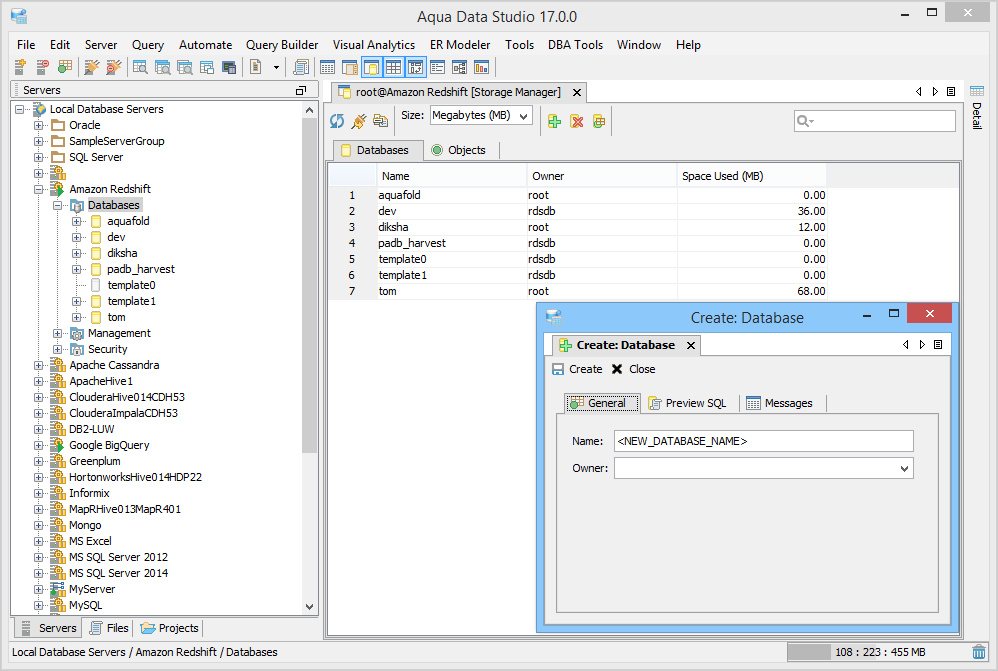Click the search field in Storage Manager
This screenshot has height=671, width=998.
coord(875,121)
